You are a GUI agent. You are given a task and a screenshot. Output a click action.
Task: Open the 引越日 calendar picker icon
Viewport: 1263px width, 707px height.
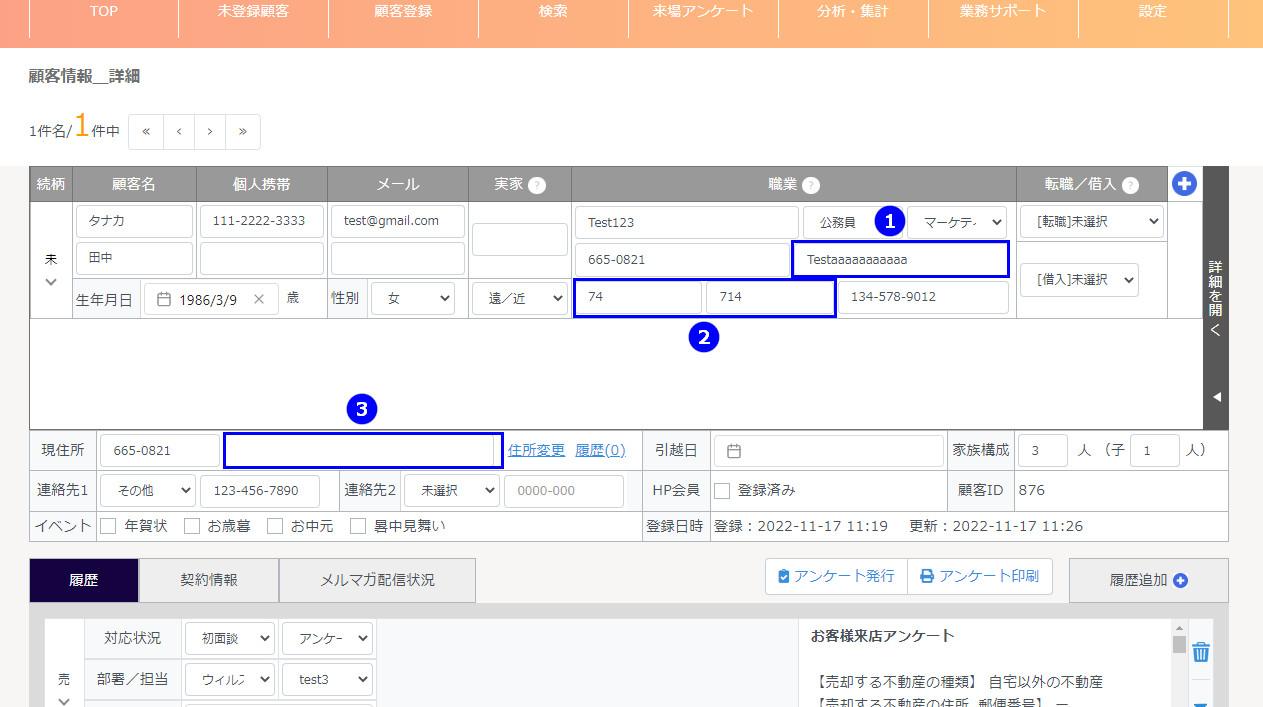[733, 451]
